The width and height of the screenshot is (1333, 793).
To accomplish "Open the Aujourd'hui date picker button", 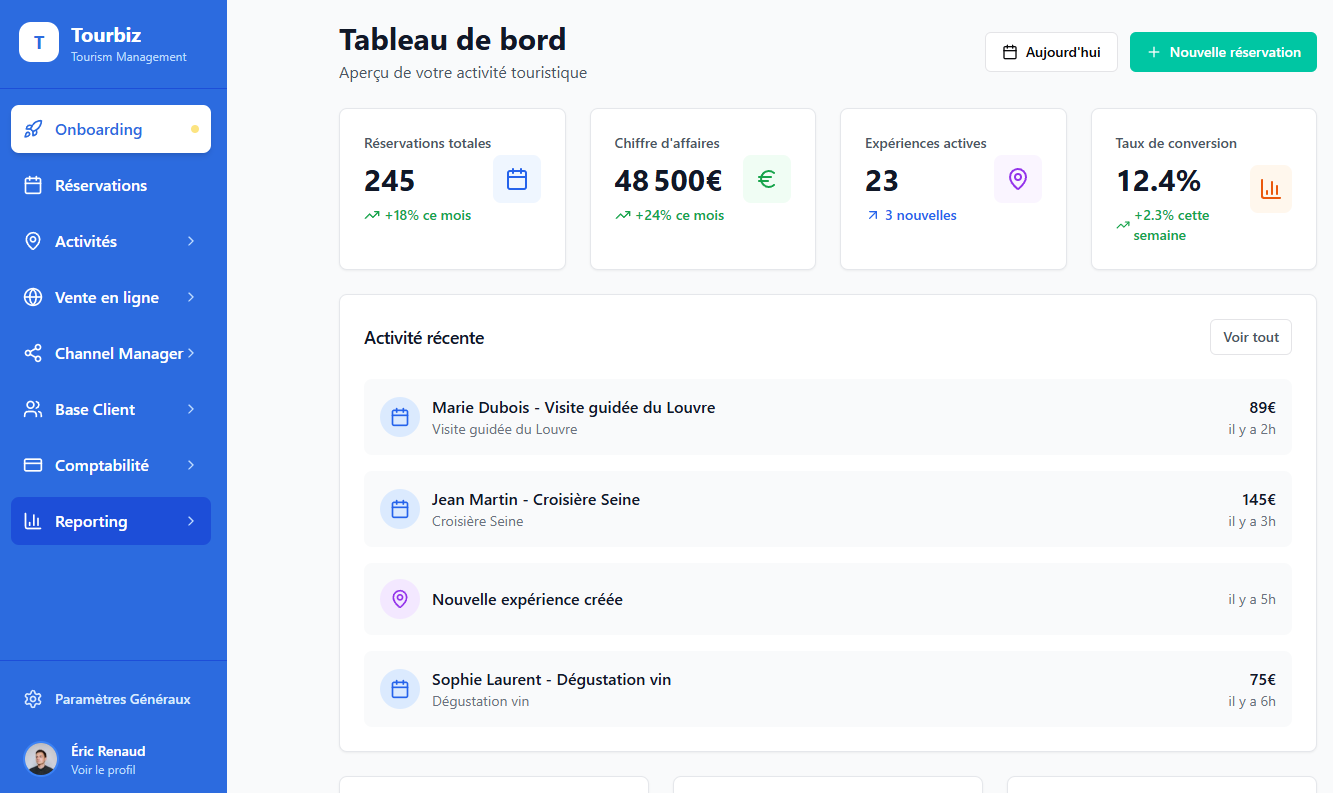I will click(x=1051, y=52).
